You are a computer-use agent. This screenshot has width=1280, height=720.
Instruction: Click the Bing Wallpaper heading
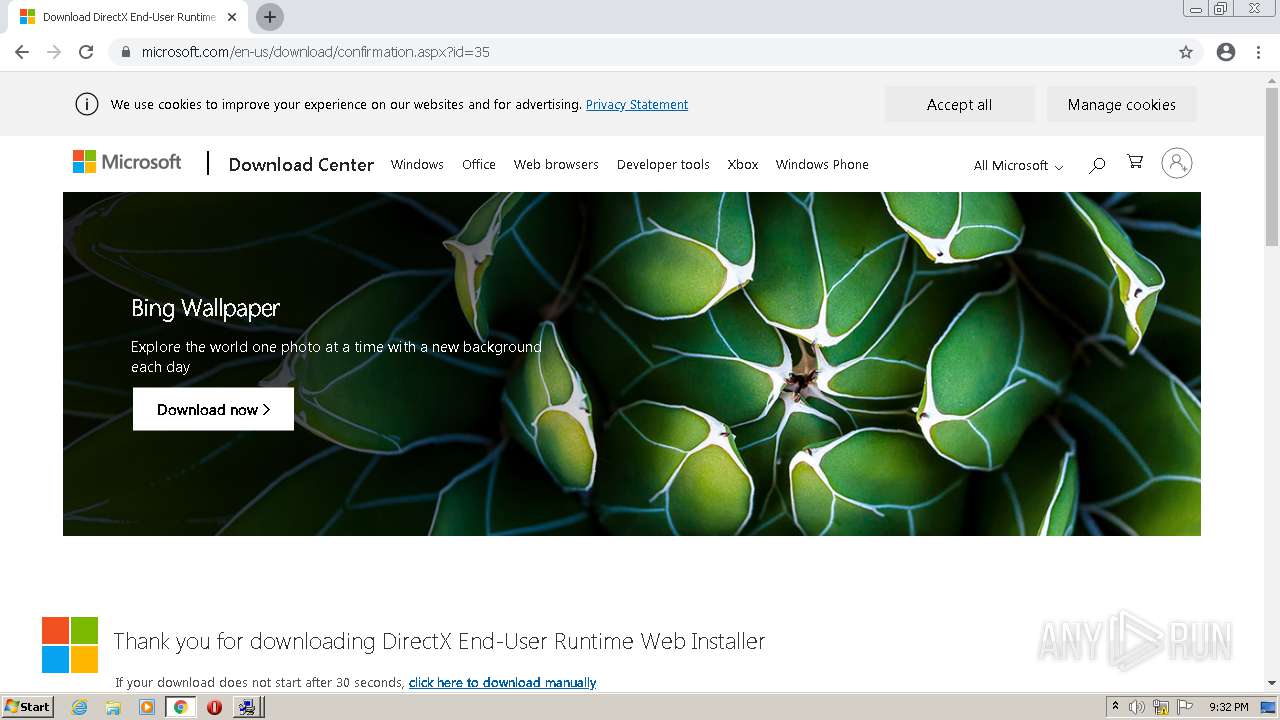pyautogui.click(x=205, y=308)
